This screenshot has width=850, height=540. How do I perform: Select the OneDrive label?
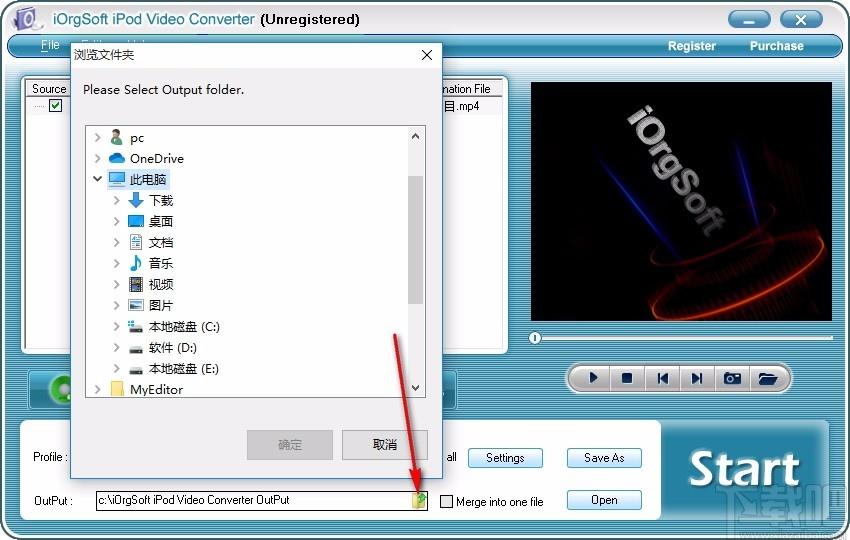[x=157, y=158]
